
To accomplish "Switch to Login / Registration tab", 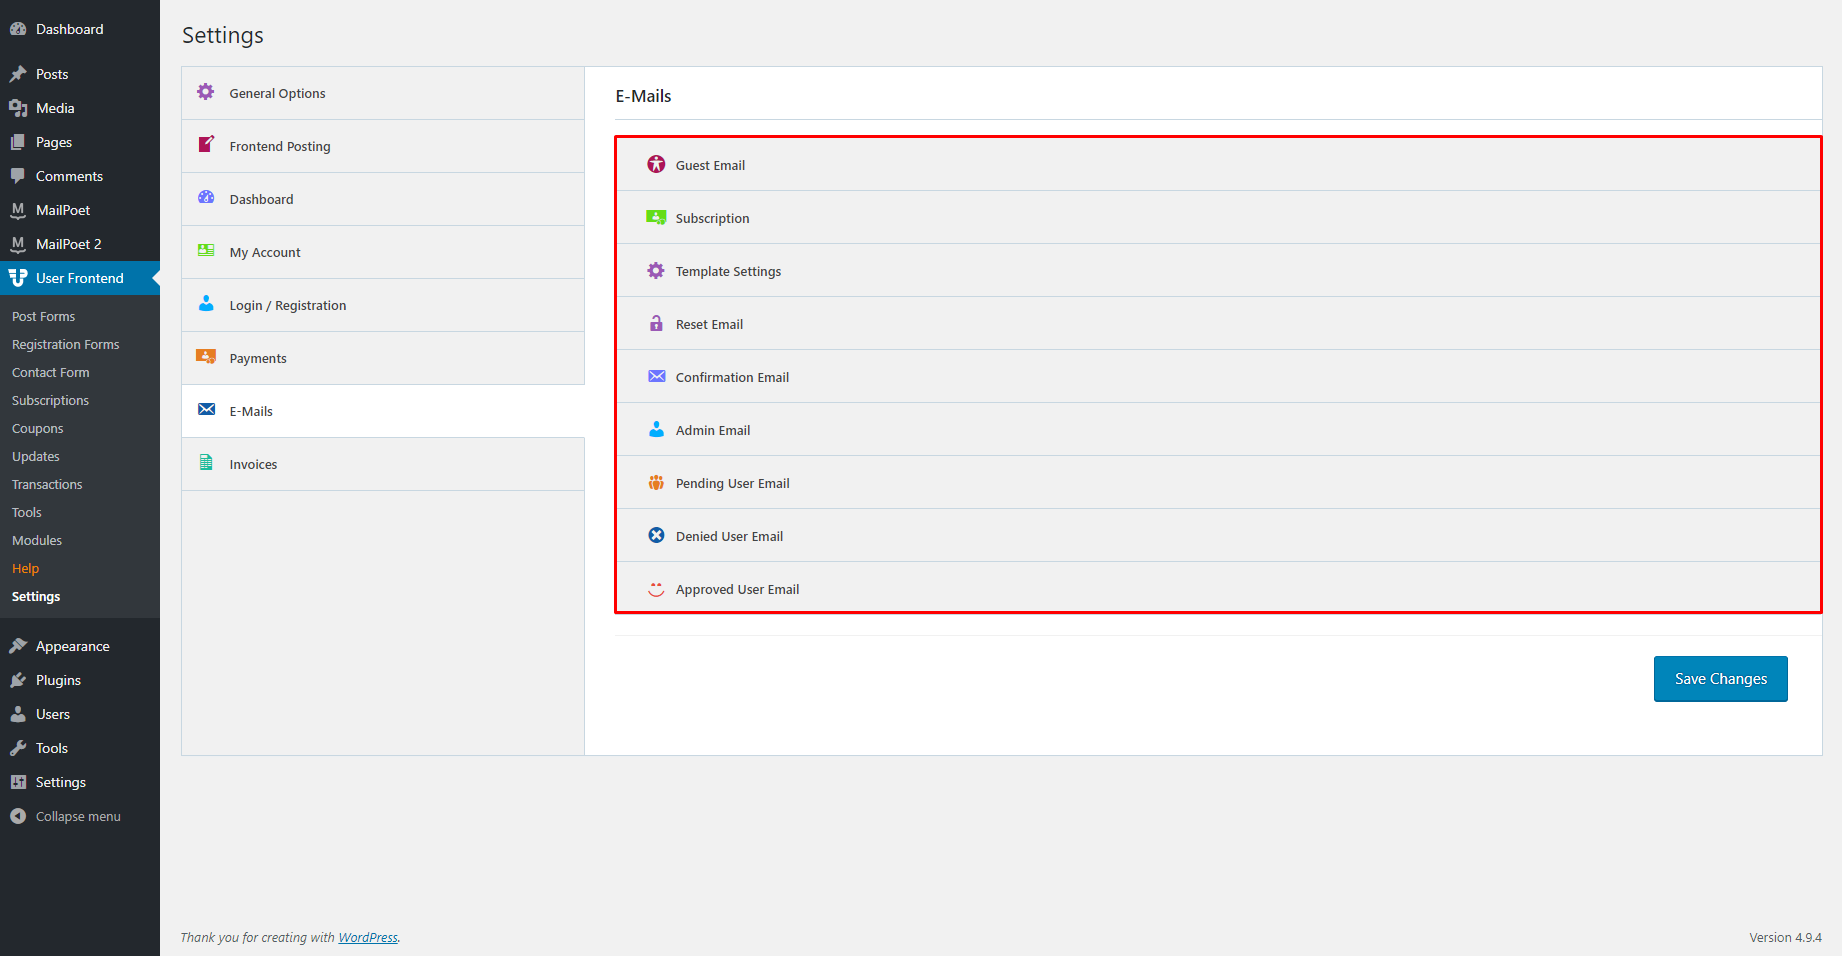I will click(383, 305).
